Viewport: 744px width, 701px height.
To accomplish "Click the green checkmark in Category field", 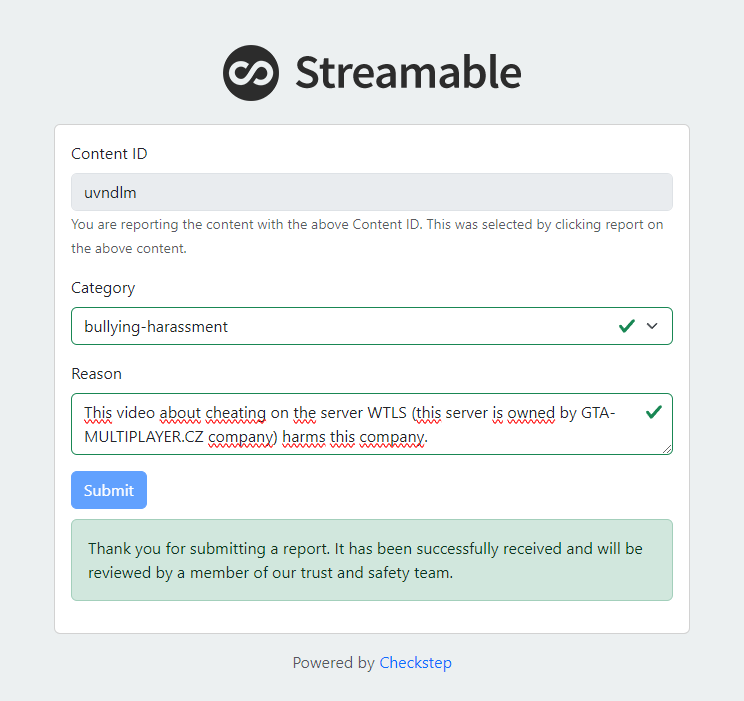I will [x=627, y=326].
